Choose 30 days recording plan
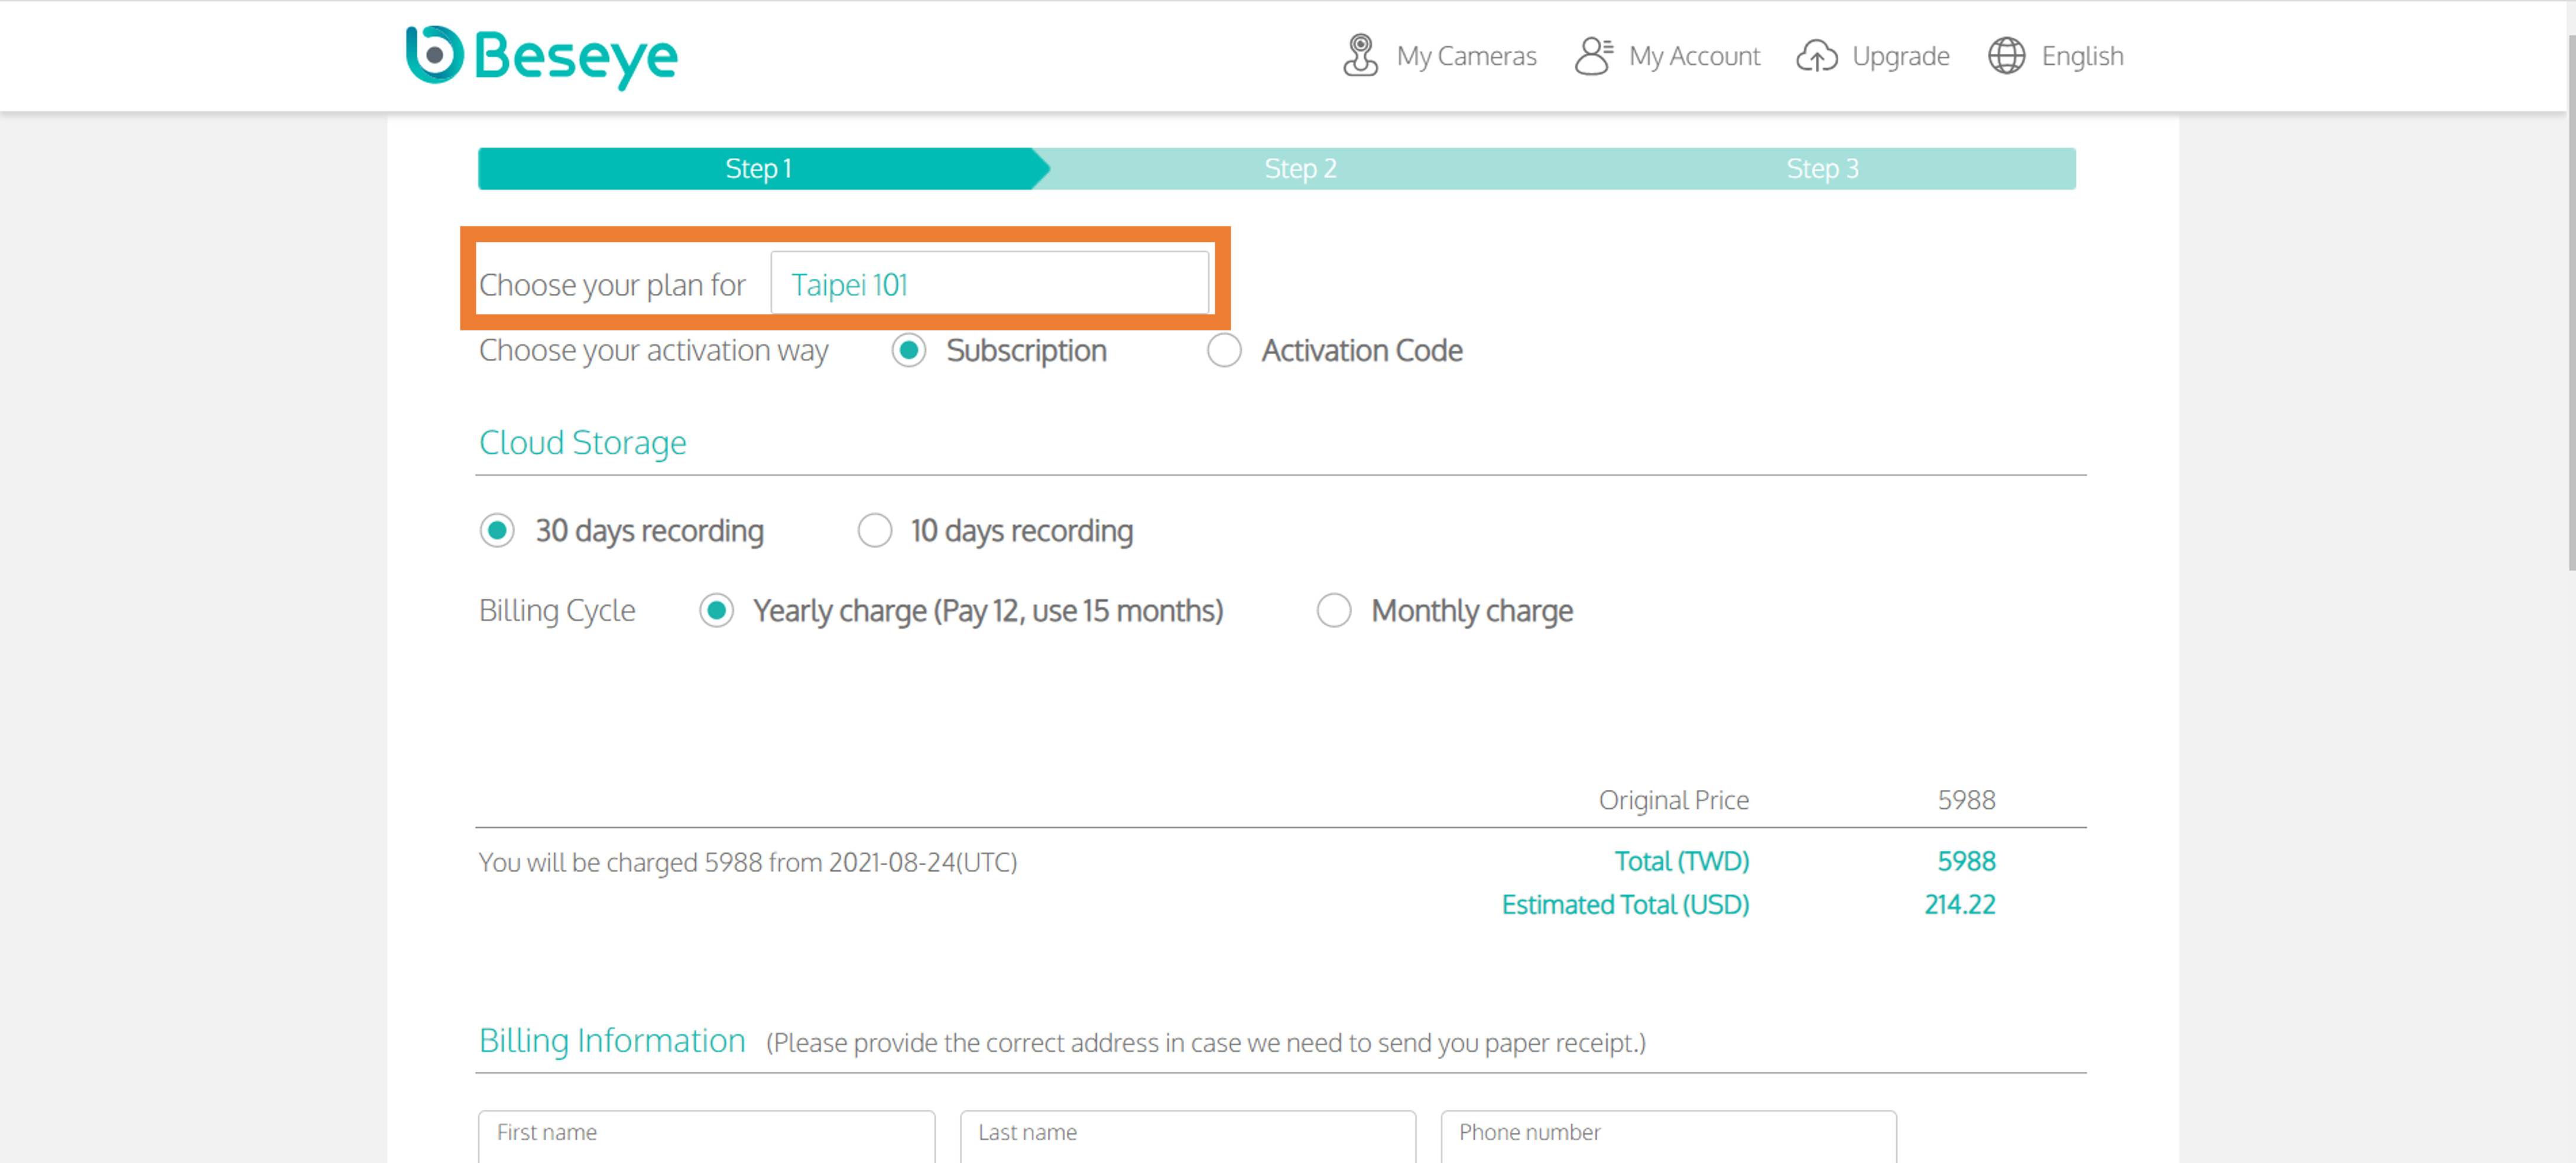Screen dimensions: 2576x1163 coord(497,530)
